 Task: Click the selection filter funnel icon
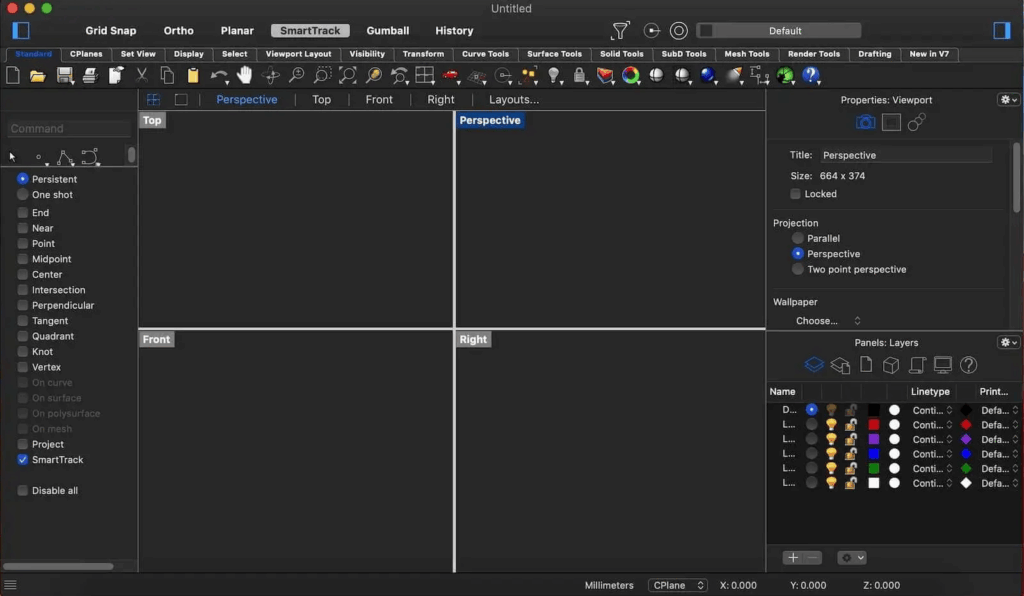[621, 31]
